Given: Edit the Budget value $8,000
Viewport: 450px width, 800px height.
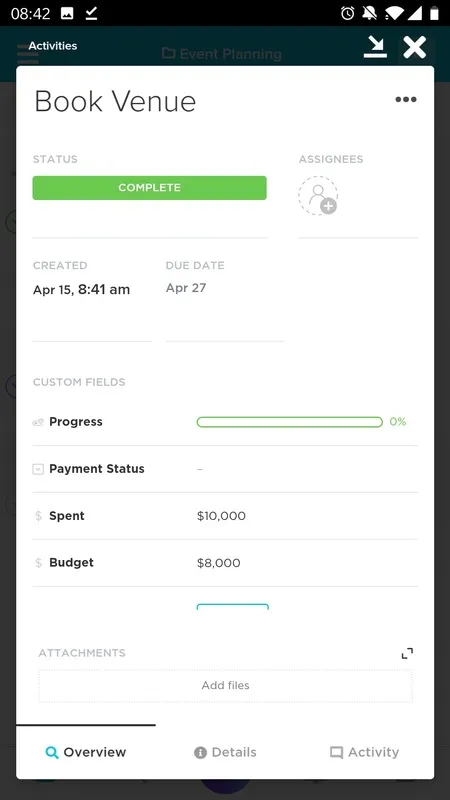Looking at the screenshot, I should tap(218, 563).
